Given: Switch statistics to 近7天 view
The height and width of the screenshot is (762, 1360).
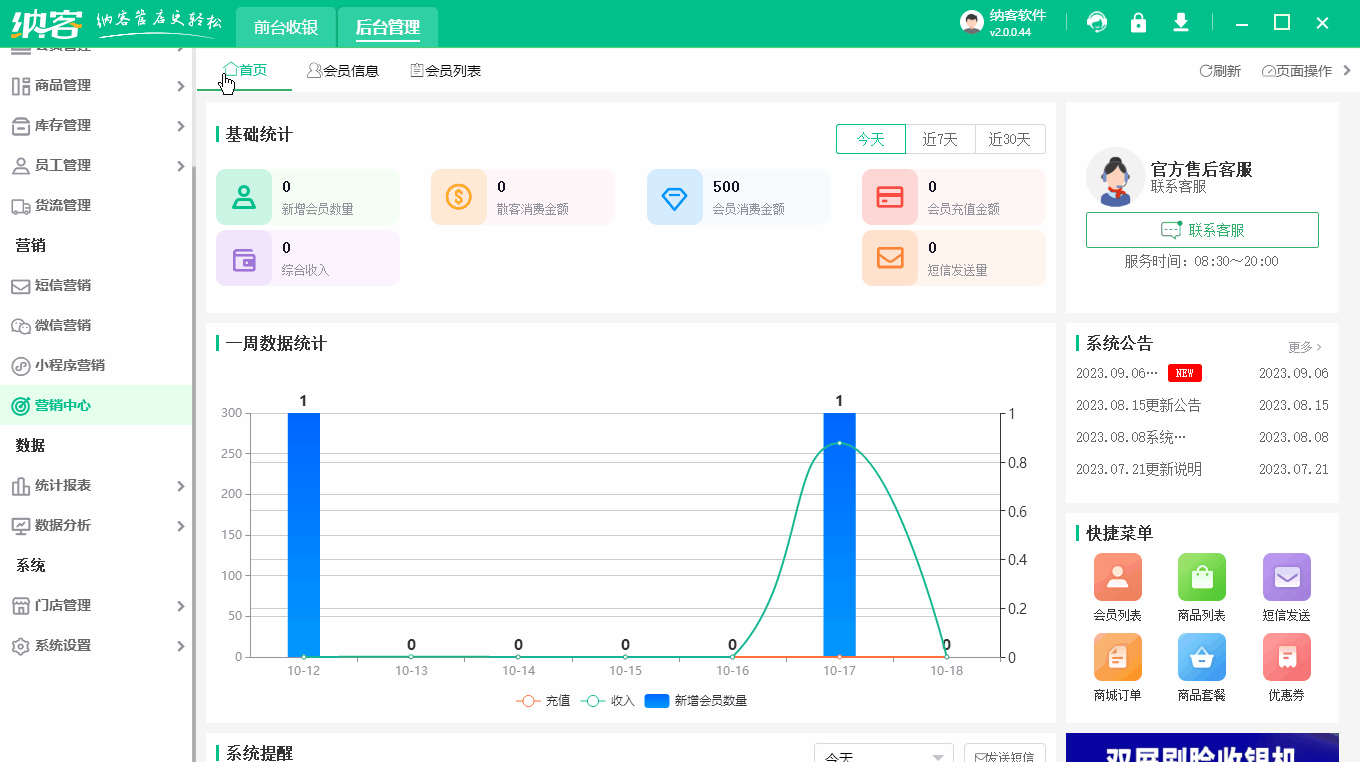Looking at the screenshot, I should point(939,139).
